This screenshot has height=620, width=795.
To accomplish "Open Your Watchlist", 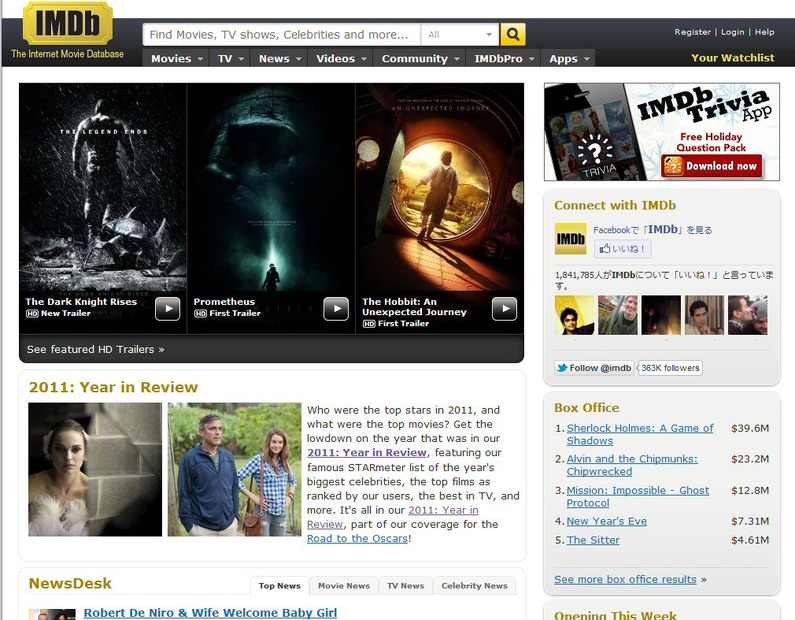I will 733,58.
